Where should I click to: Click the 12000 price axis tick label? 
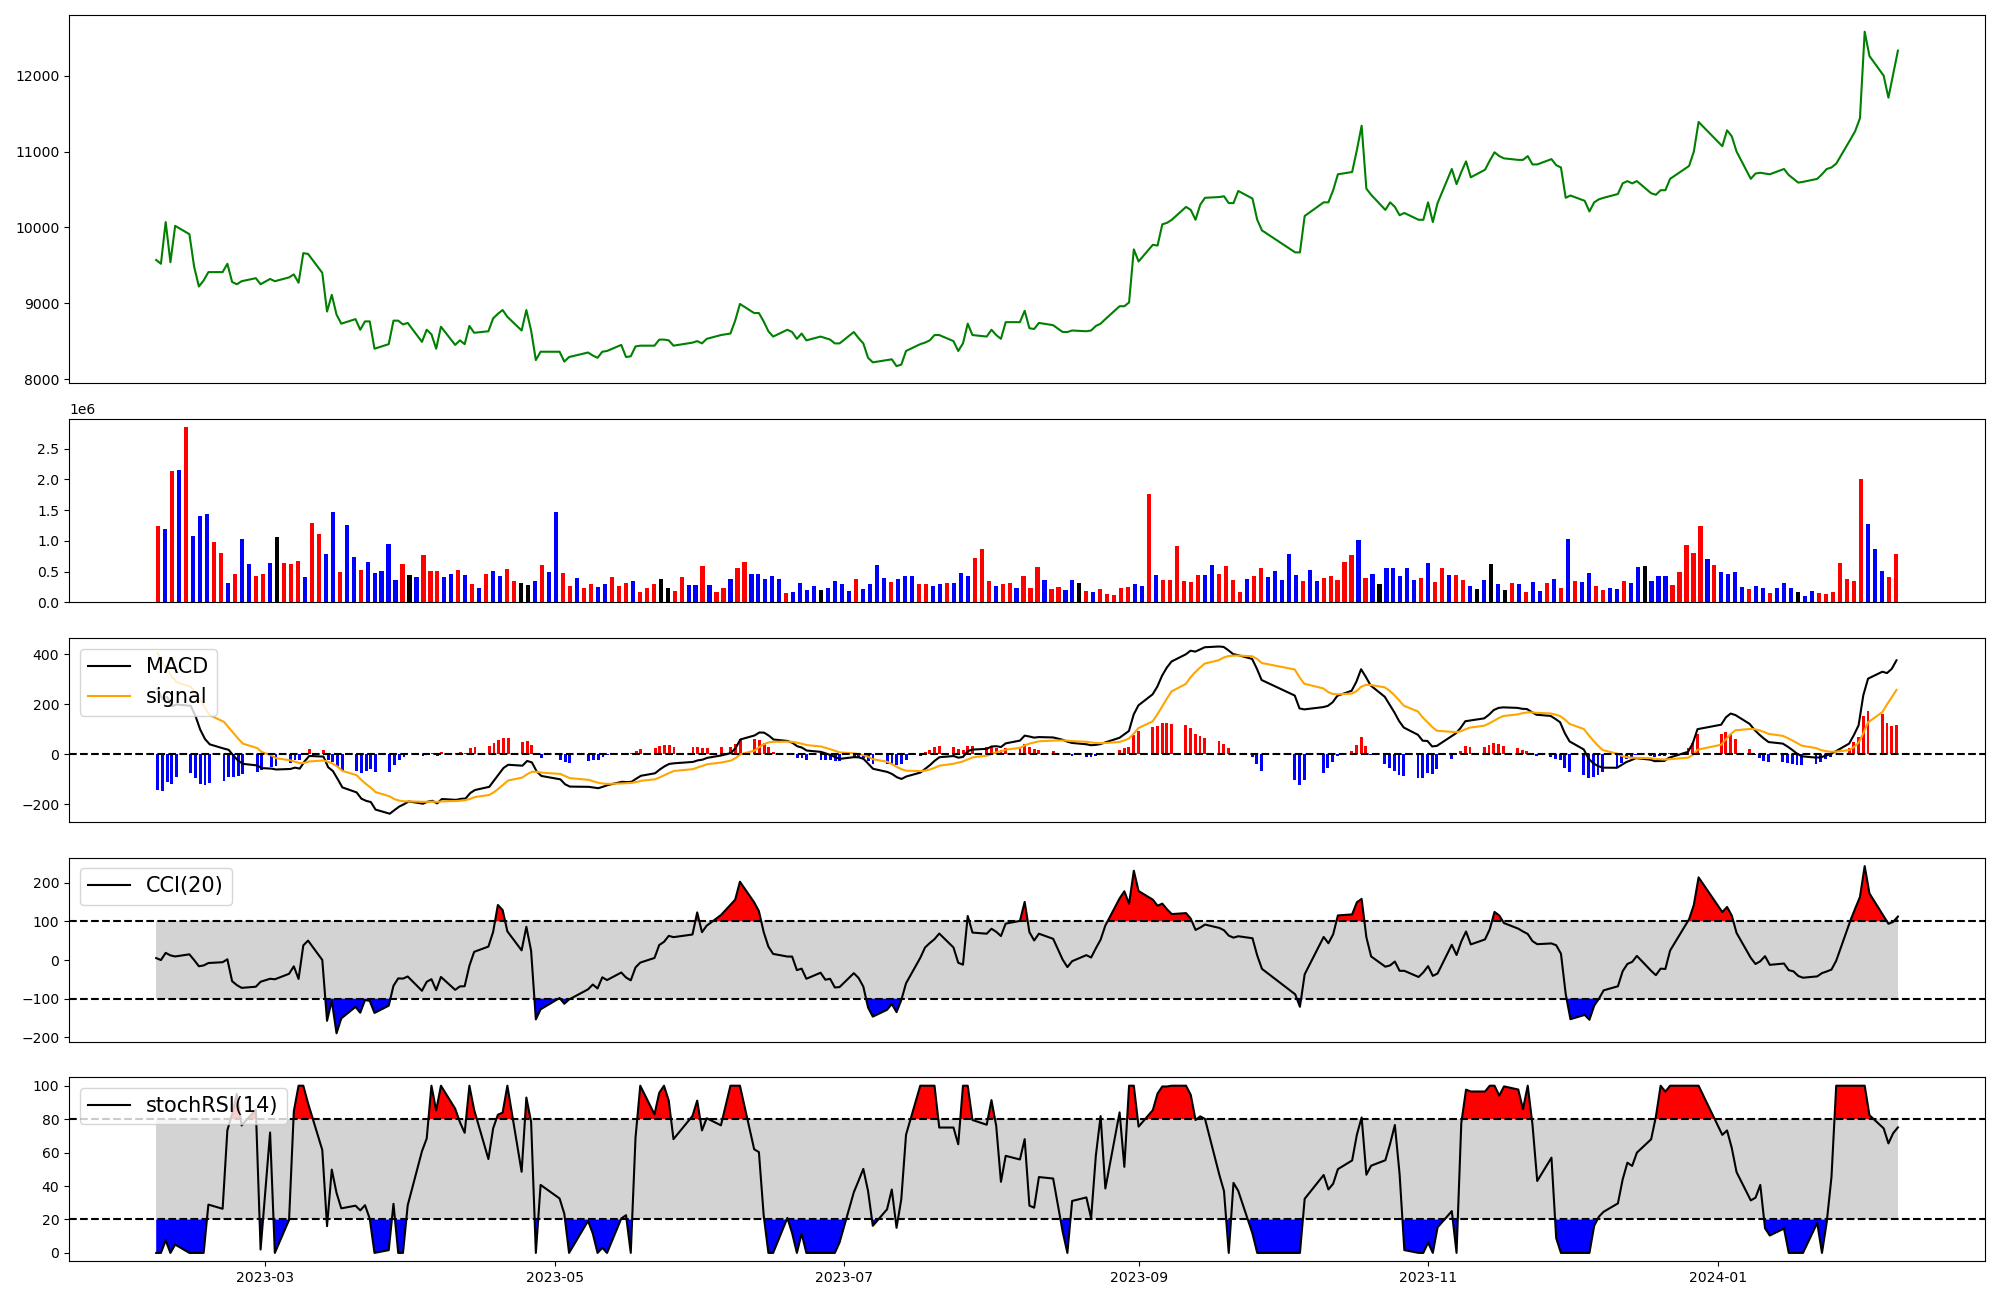click(x=37, y=76)
